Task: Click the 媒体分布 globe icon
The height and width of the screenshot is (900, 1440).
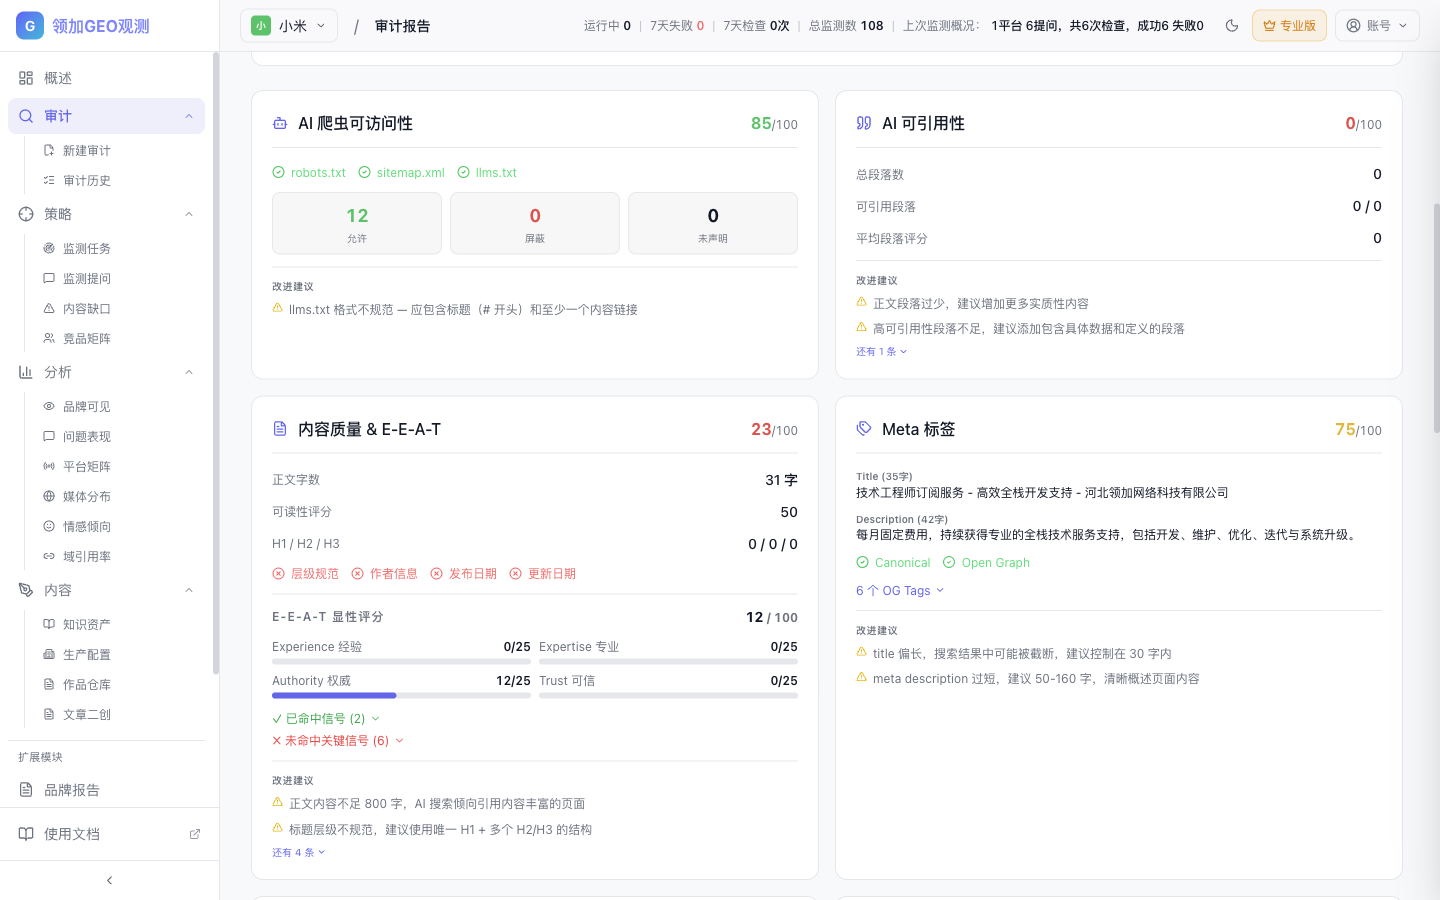Action: point(49,496)
